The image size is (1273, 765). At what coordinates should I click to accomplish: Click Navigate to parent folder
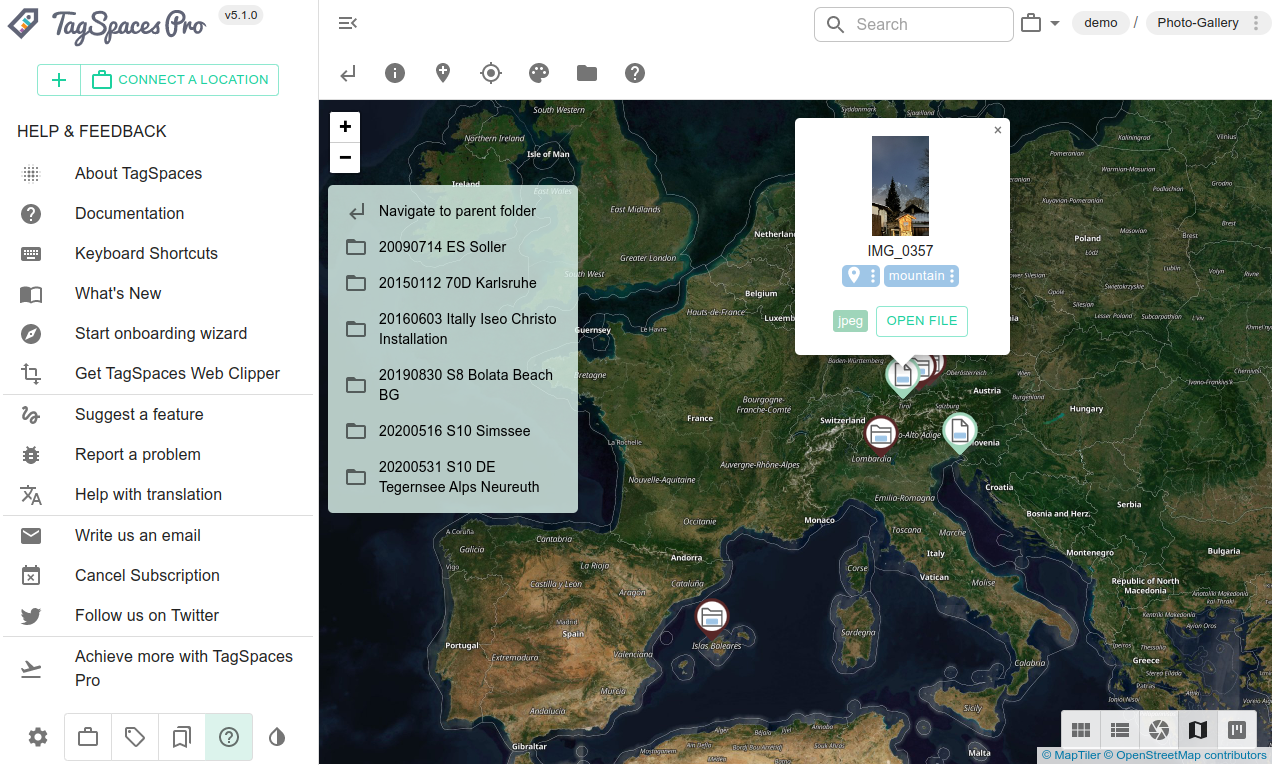(453, 211)
